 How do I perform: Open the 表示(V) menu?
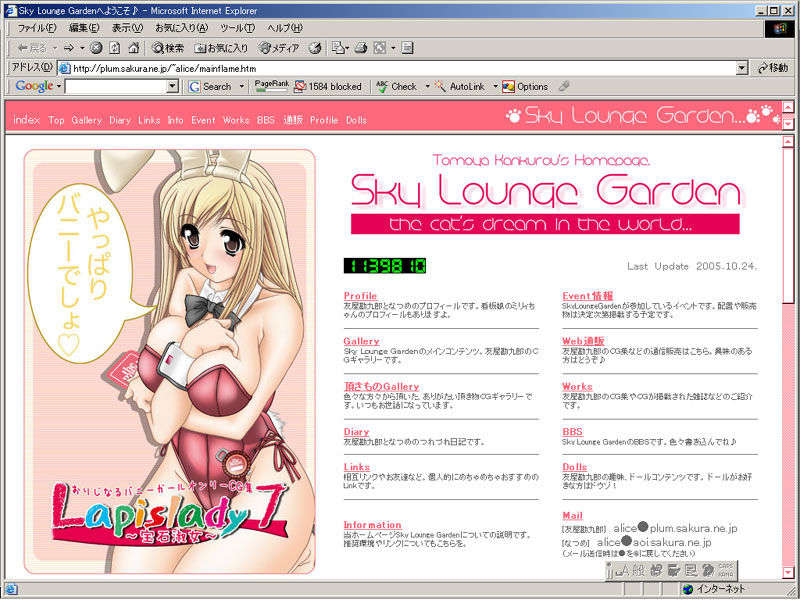pyautogui.click(x=127, y=28)
